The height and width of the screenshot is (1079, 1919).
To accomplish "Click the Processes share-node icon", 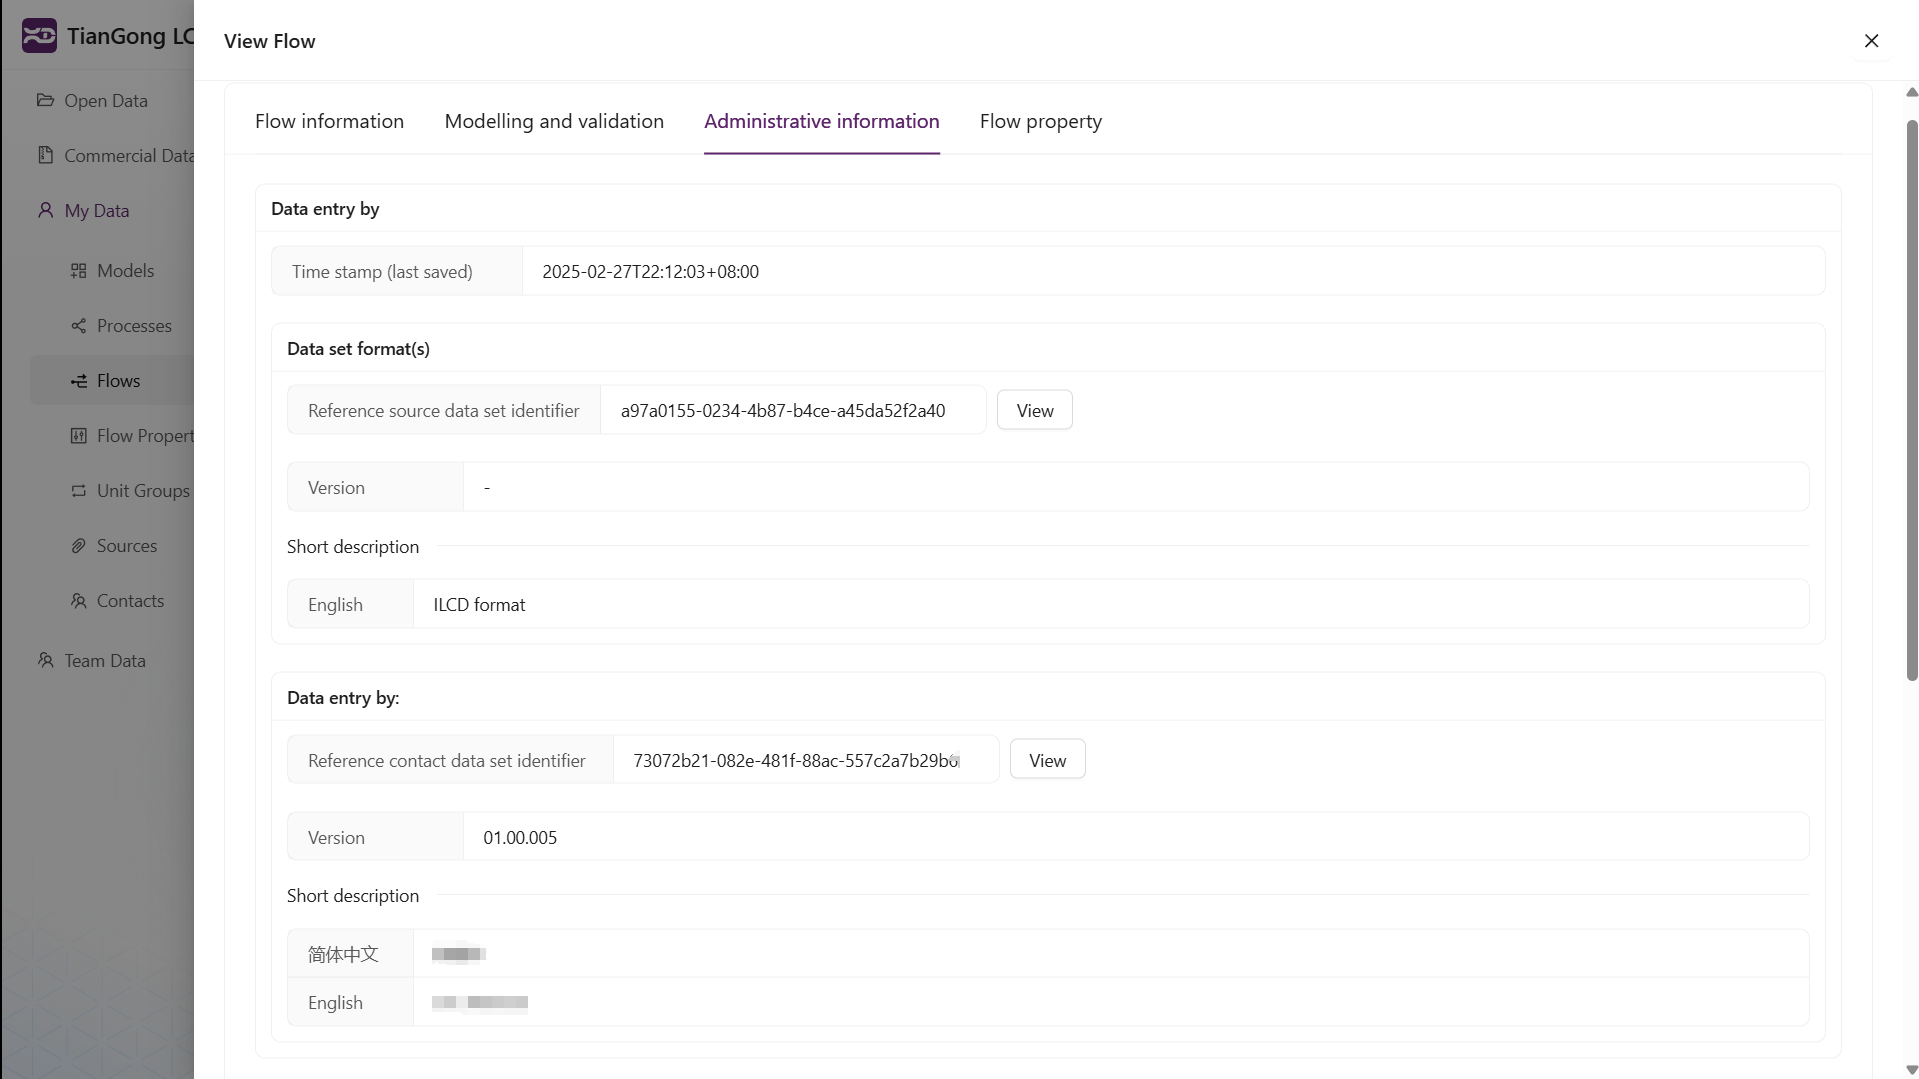I will [78, 326].
